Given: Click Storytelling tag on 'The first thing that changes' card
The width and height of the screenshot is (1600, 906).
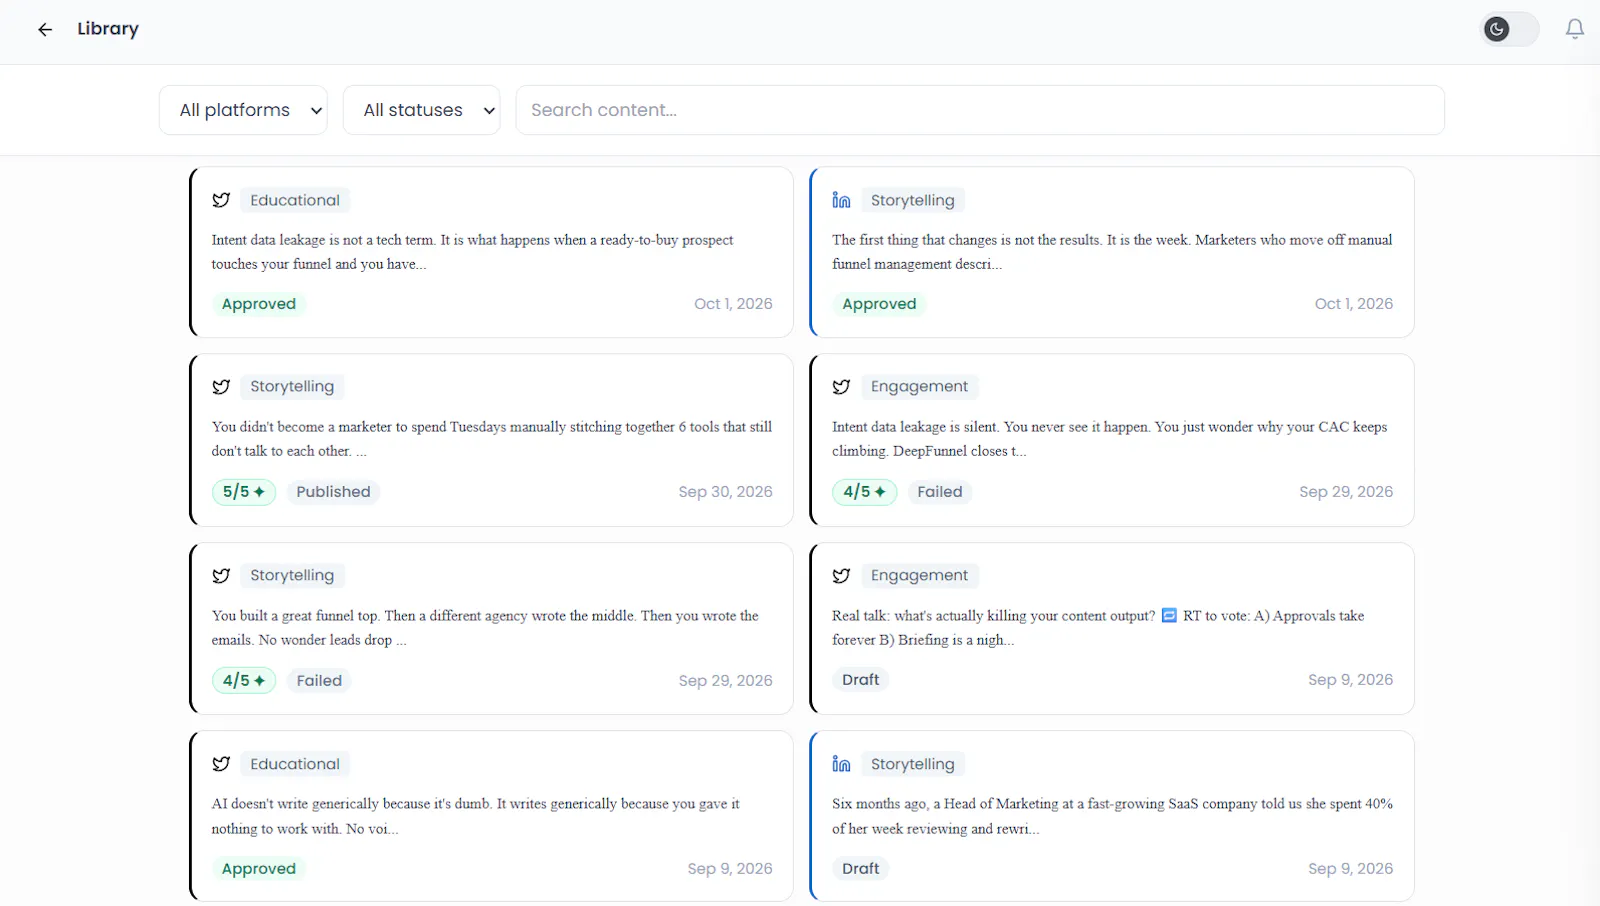Looking at the screenshot, I should [x=913, y=200].
